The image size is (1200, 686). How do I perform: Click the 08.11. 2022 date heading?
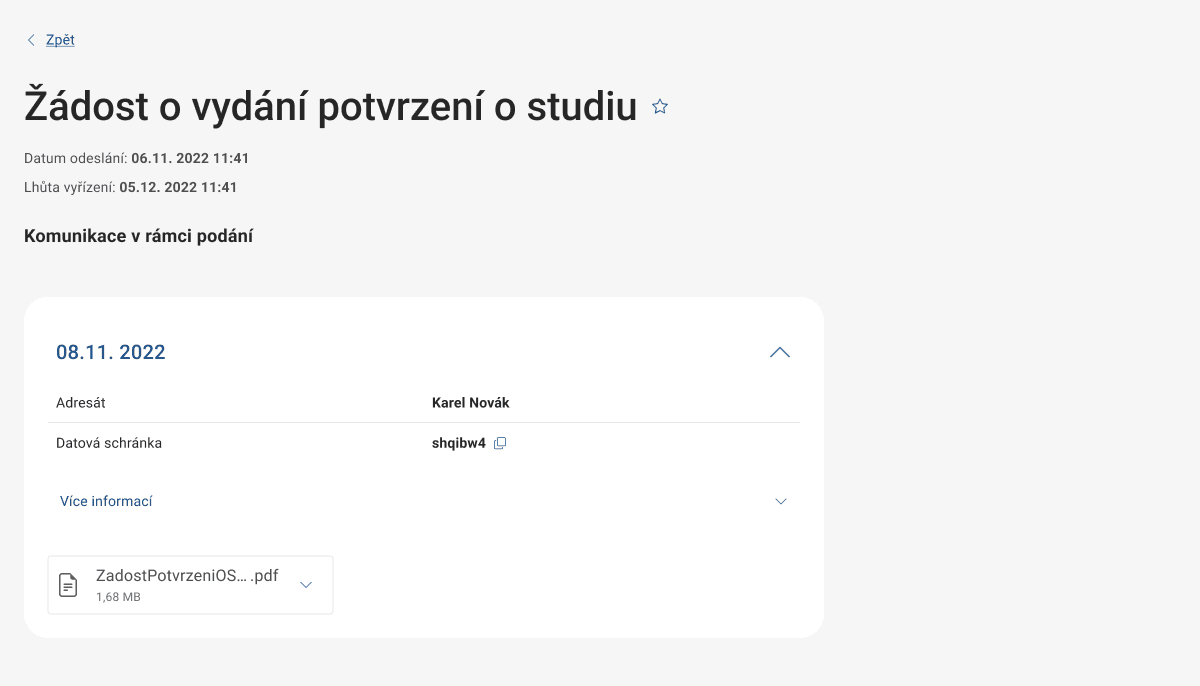(111, 352)
